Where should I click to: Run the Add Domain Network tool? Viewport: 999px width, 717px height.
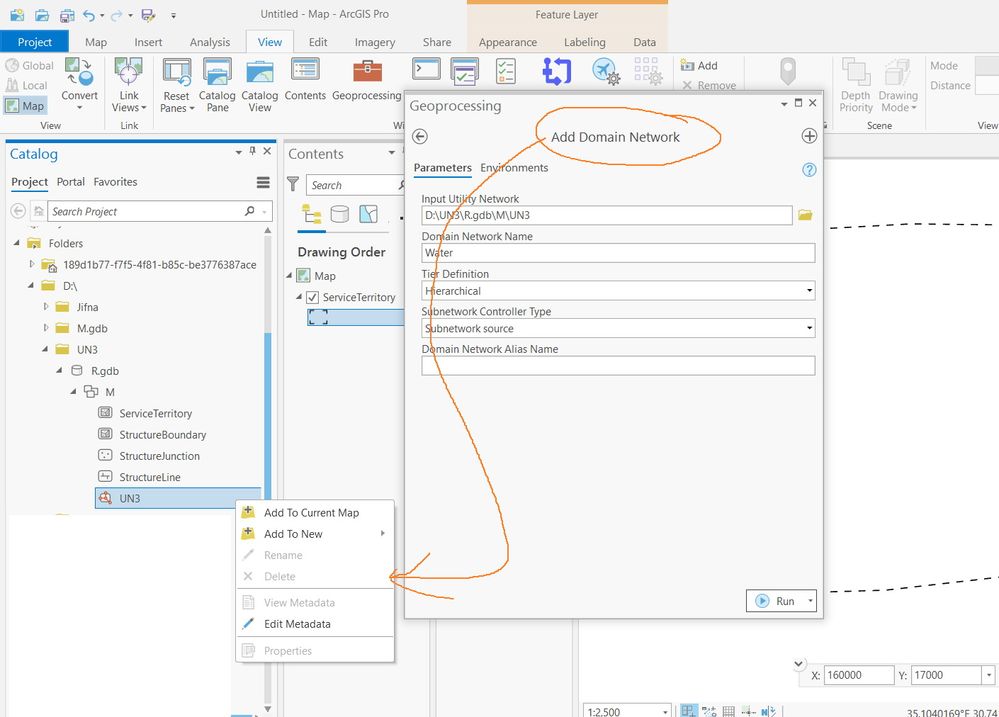click(x=775, y=601)
